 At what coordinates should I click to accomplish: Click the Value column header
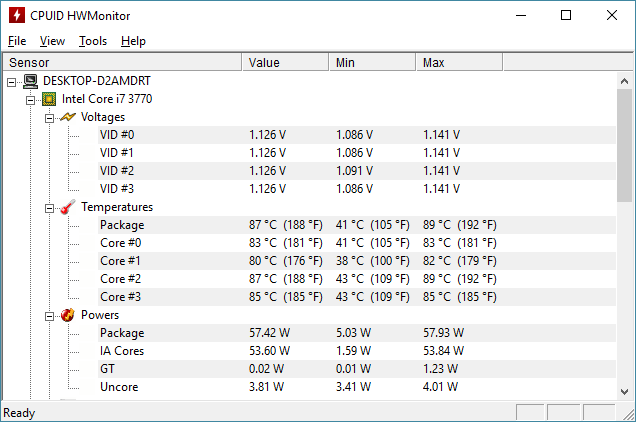pyautogui.click(x=286, y=62)
